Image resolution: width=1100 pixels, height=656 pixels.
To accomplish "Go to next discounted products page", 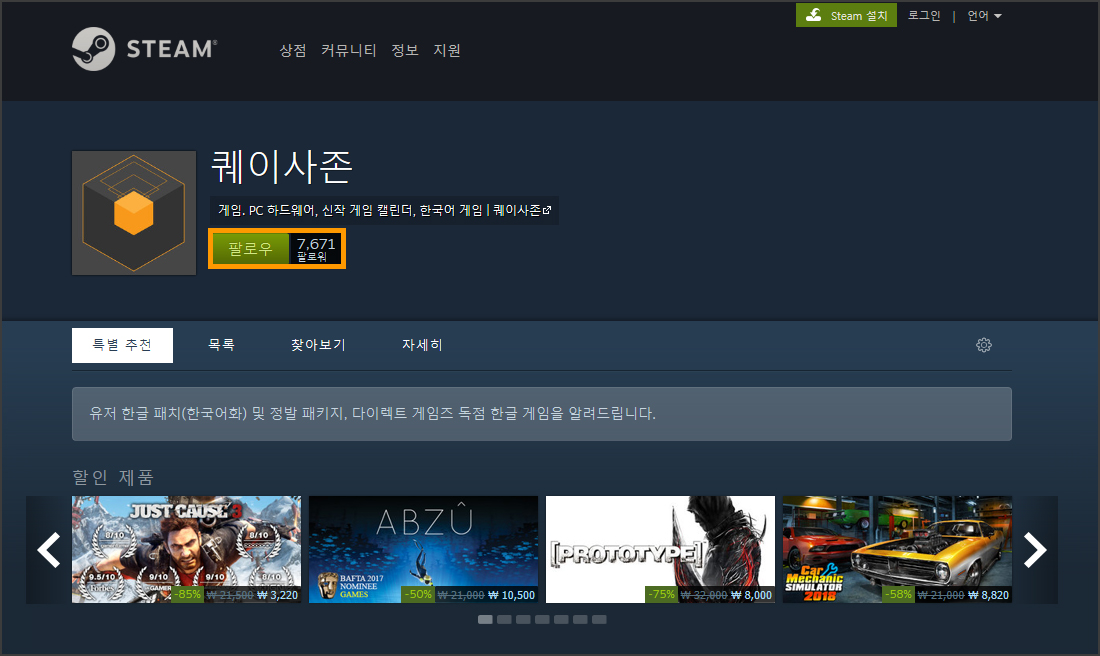I will click(1035, 549).
